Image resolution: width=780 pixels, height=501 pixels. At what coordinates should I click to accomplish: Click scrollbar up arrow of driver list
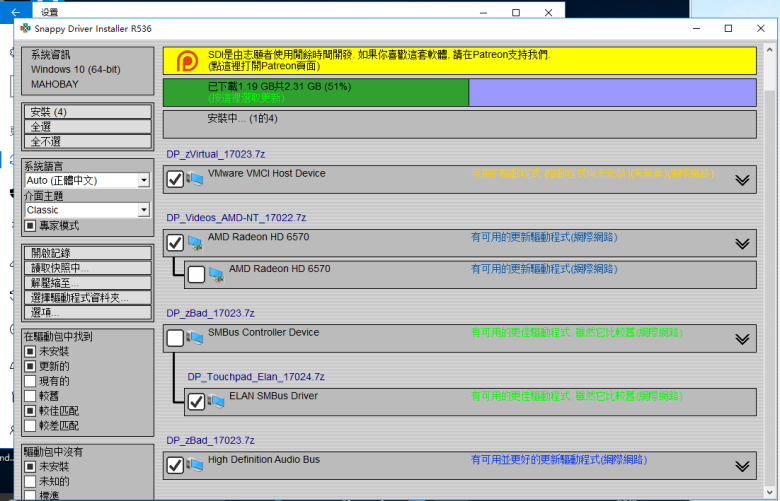pyautogui.click(x=770, y=50)
